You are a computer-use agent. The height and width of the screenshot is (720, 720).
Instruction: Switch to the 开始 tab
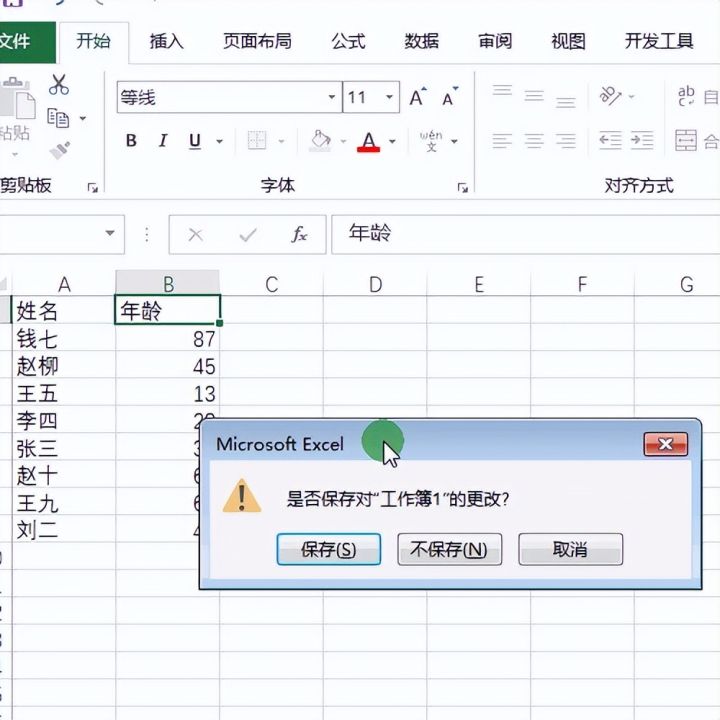pos(94,42)
